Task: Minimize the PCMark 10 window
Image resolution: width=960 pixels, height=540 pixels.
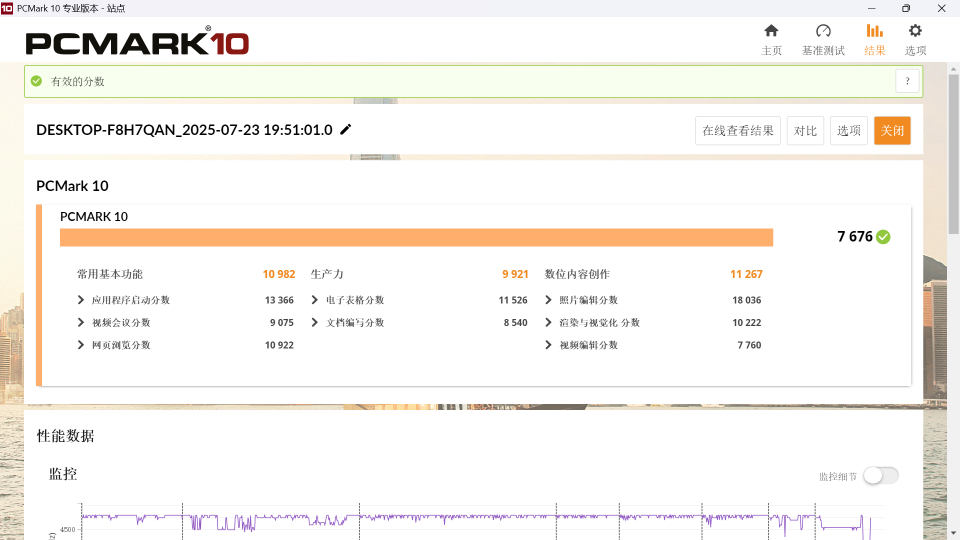Action: [x=871, y=8]
